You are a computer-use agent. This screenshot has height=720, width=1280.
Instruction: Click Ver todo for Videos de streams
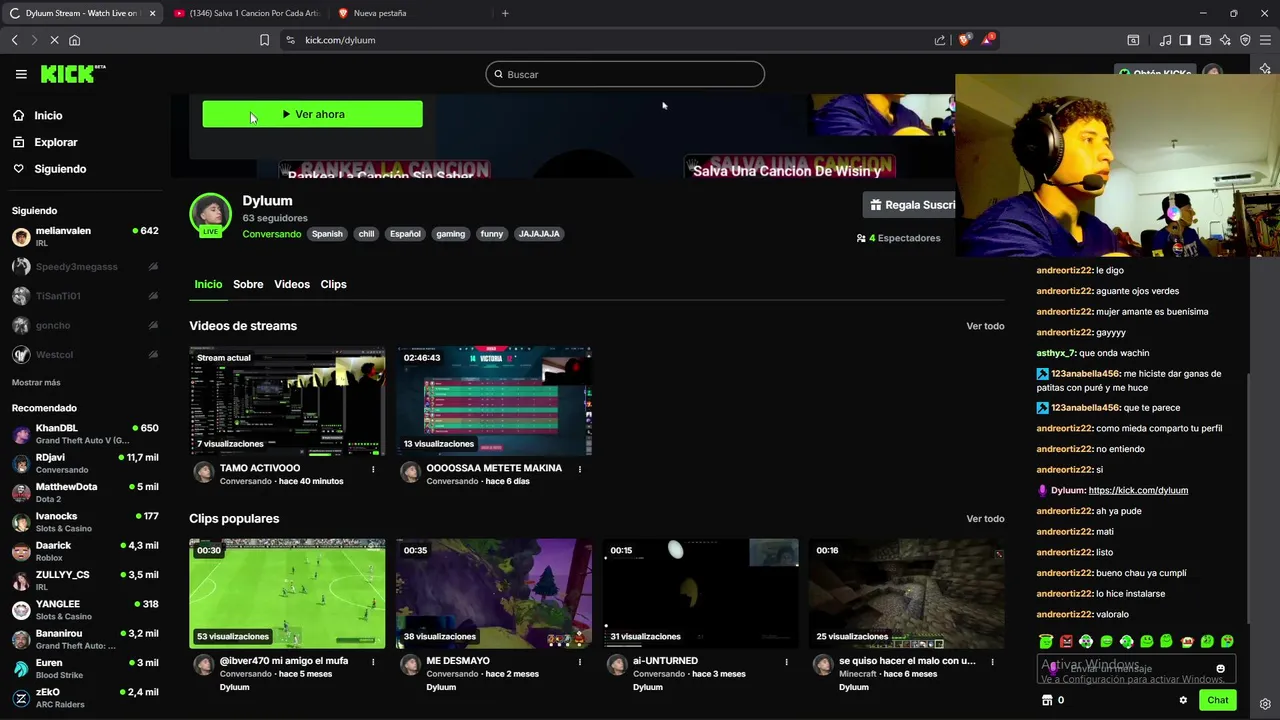985,326
